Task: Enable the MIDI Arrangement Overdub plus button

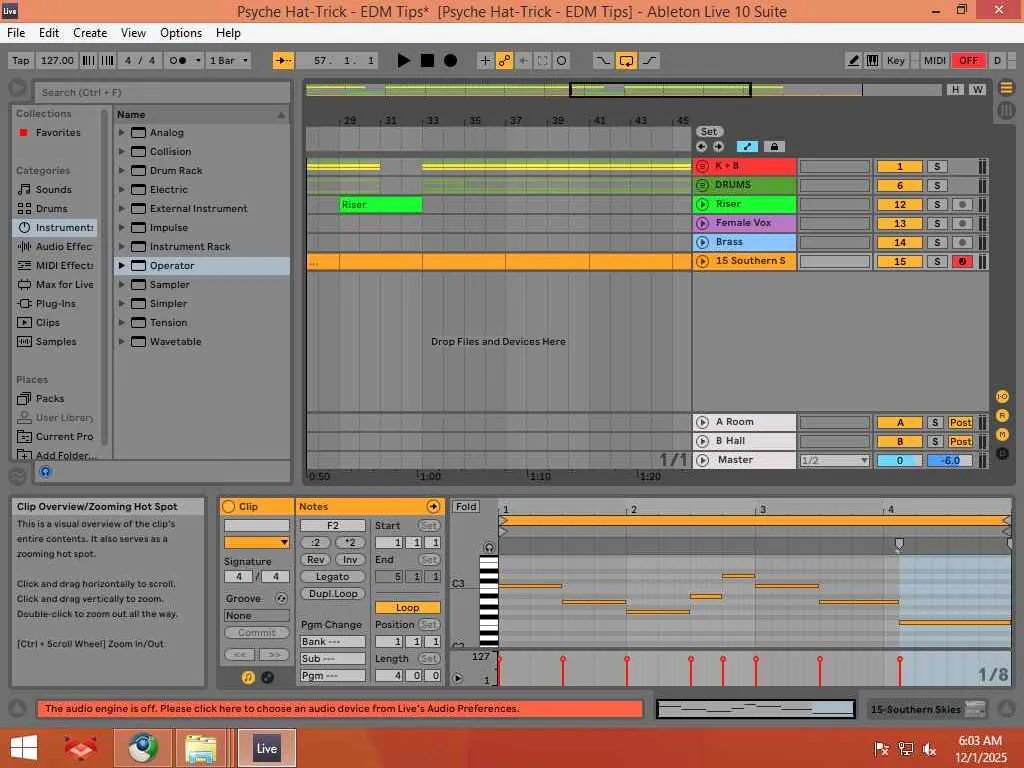Action: 485,61
